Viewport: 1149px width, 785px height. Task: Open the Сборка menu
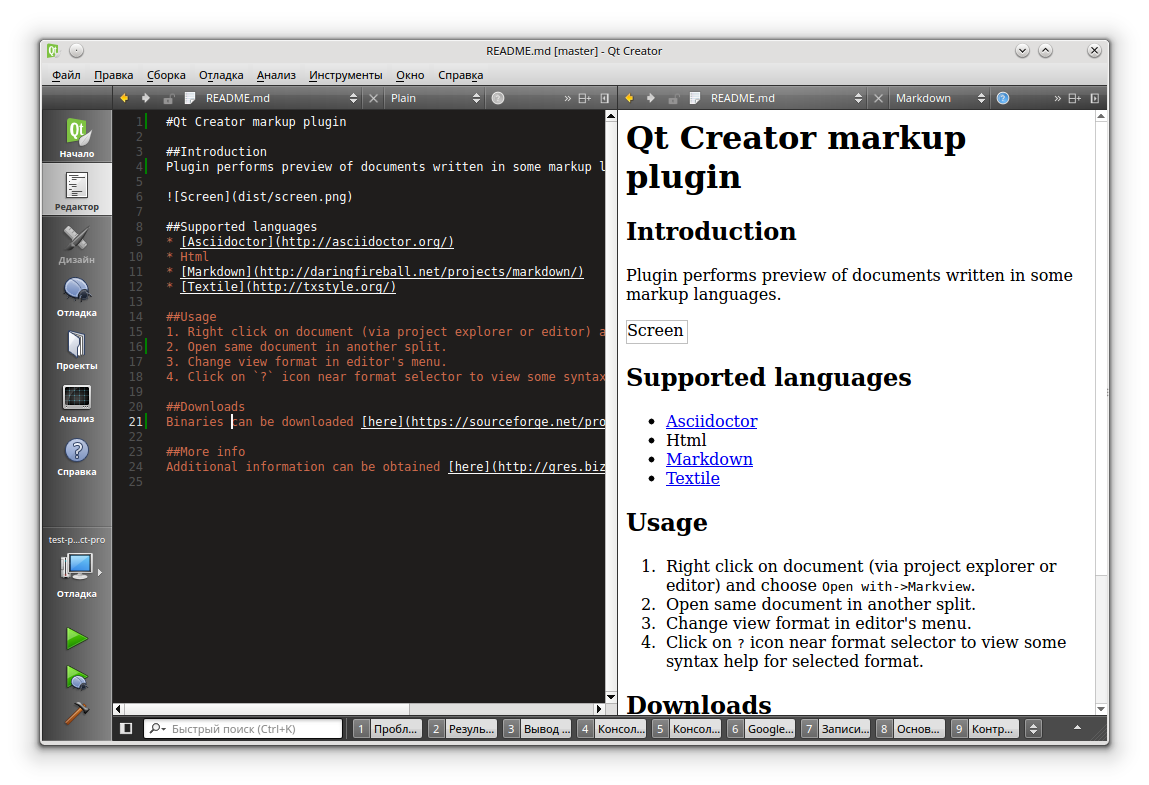tap(166, 75)
